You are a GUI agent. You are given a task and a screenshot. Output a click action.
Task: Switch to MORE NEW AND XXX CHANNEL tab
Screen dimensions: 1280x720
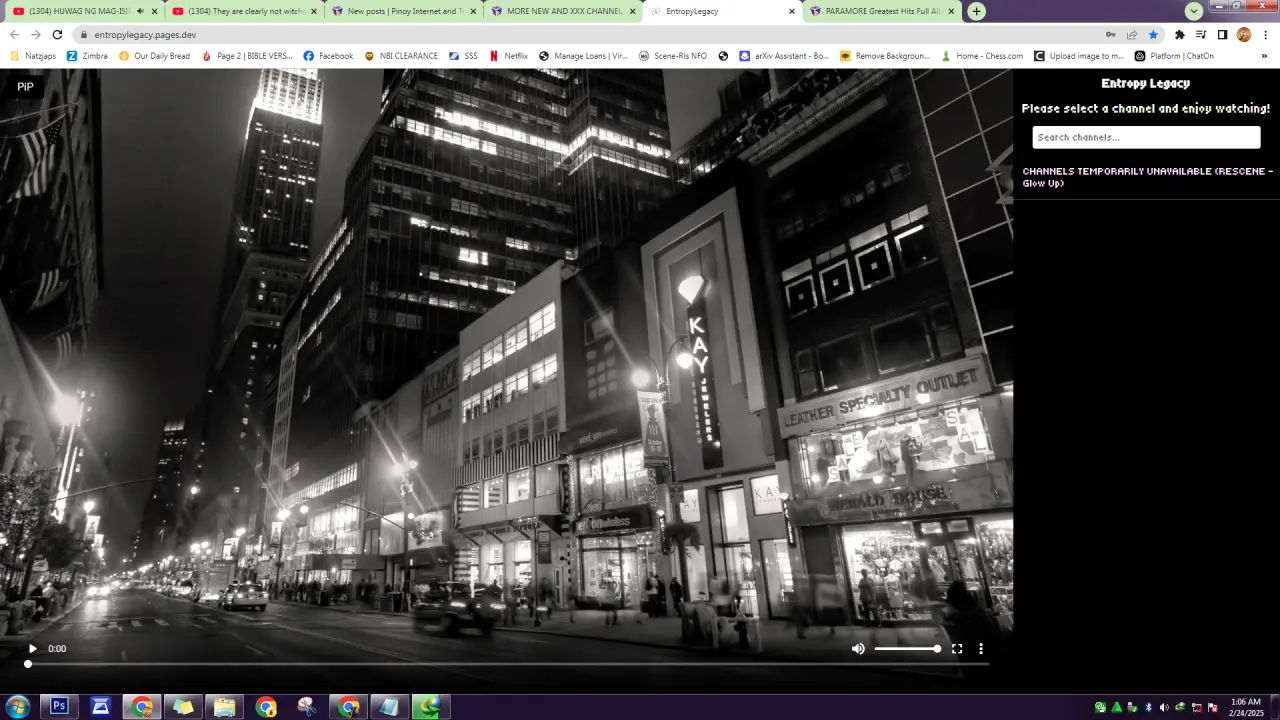[564, 11]
